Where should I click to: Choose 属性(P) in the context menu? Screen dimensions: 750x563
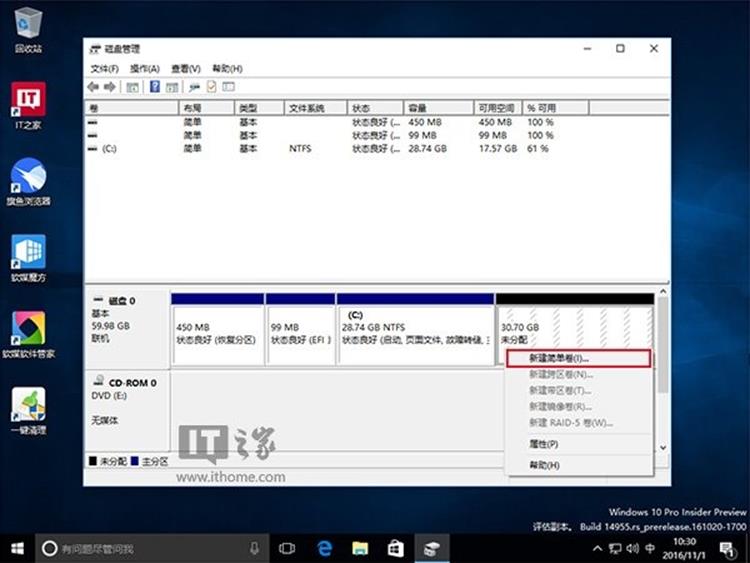(543, 443)
